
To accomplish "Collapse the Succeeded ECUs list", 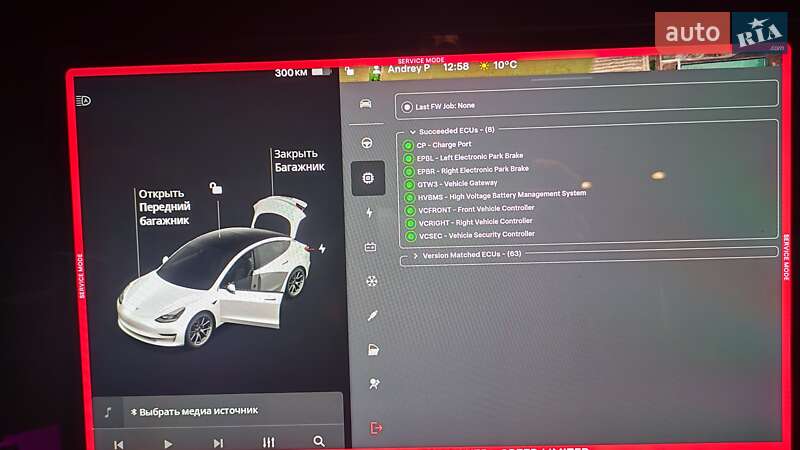I will point(412,132).
